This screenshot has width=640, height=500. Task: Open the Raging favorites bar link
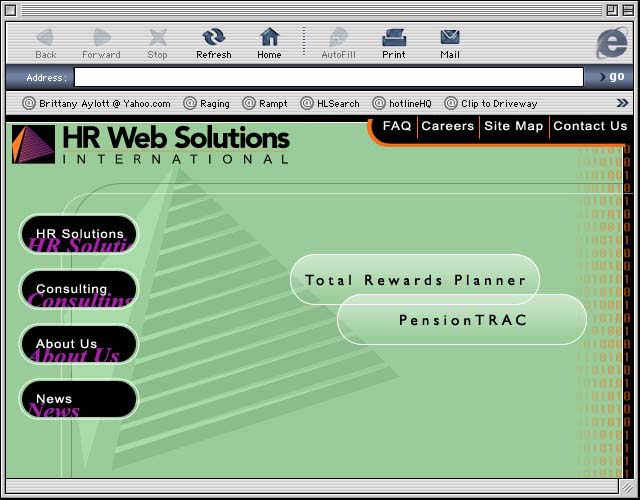pyautogui.click(x=207, y=103)
